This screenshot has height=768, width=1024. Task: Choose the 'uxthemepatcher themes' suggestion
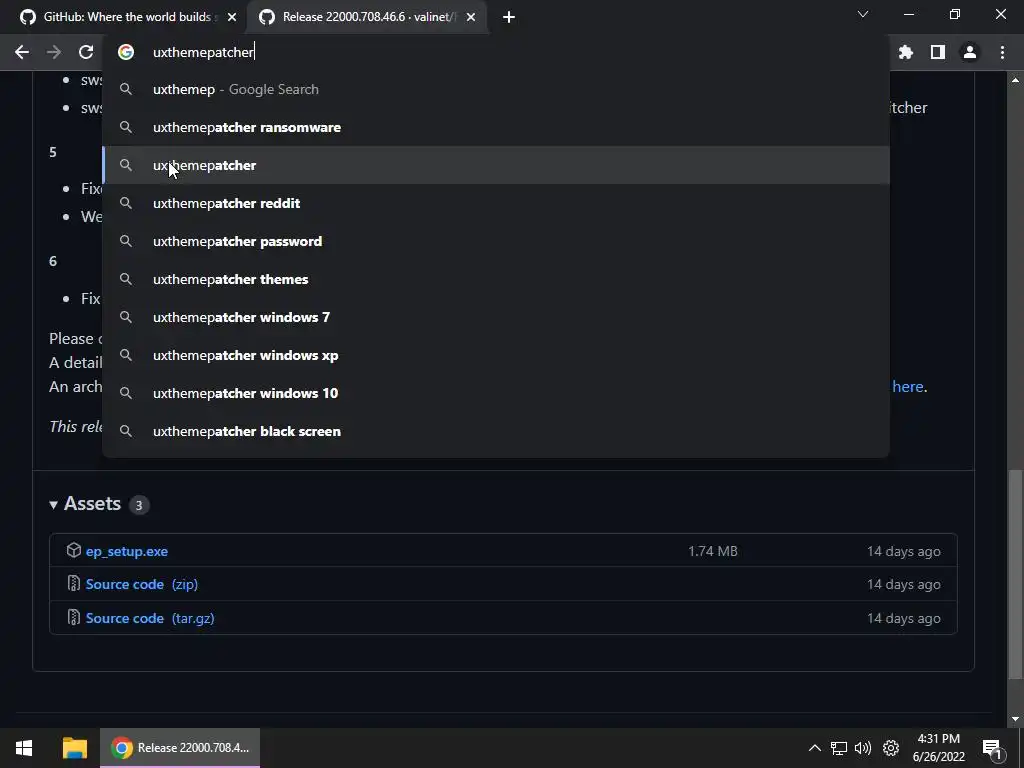(496, 279)
